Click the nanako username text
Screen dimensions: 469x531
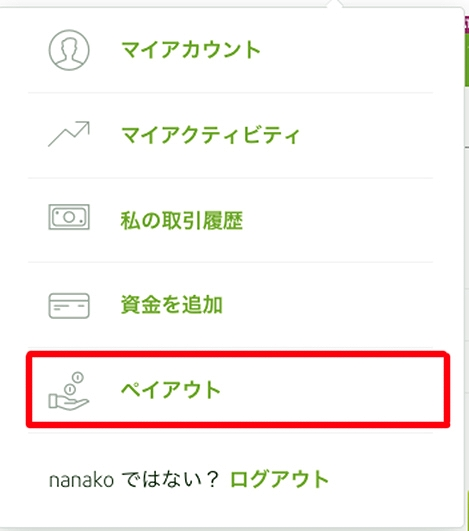pyautogui.click(x=81, y=480)
